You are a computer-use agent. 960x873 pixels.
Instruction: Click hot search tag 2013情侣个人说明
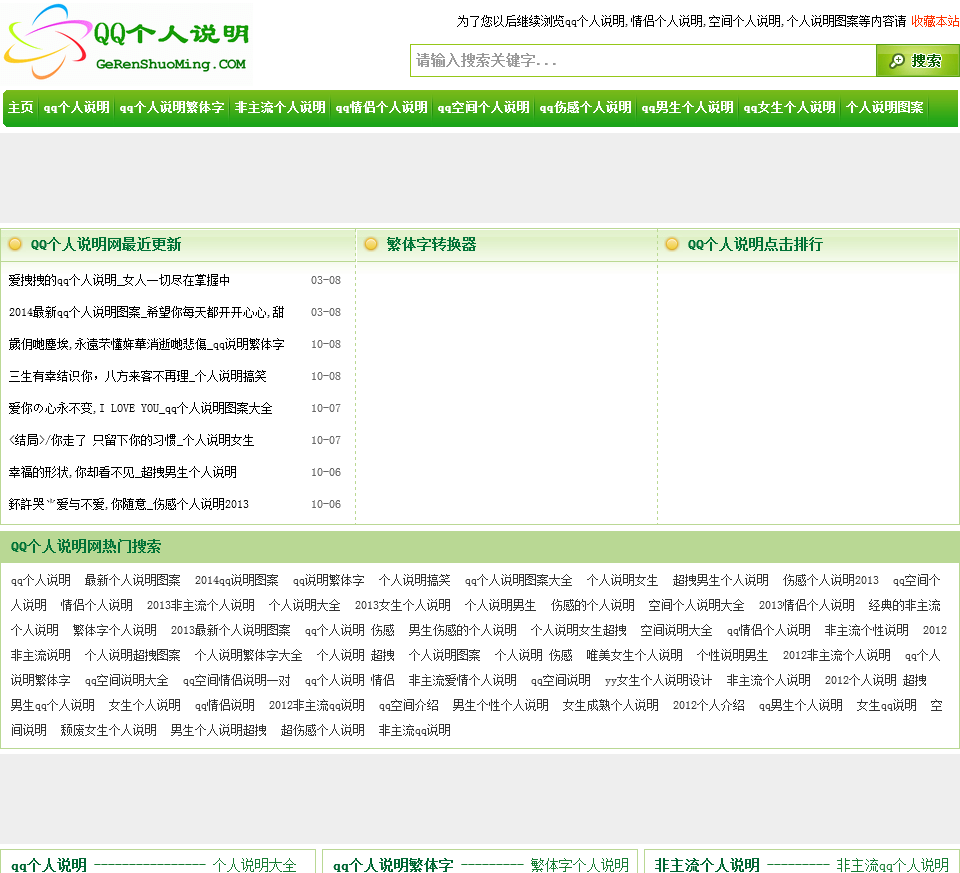(807, 605)
